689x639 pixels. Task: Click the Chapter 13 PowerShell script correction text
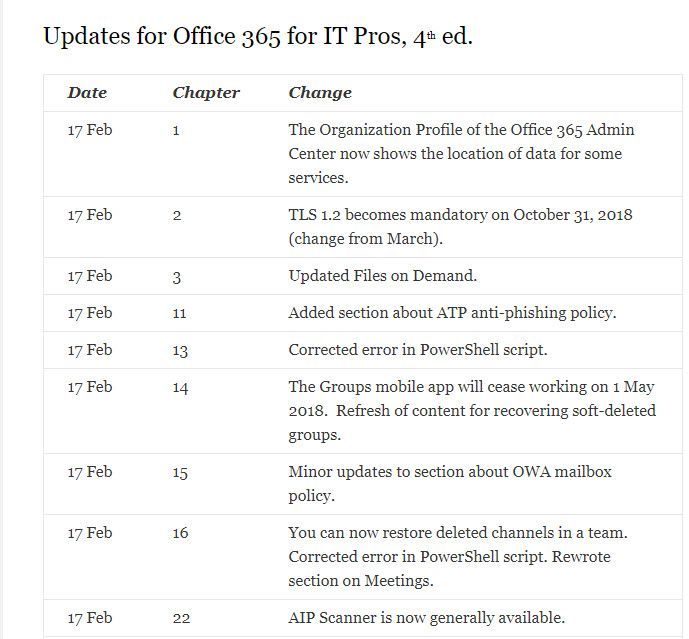pos(417,350)
